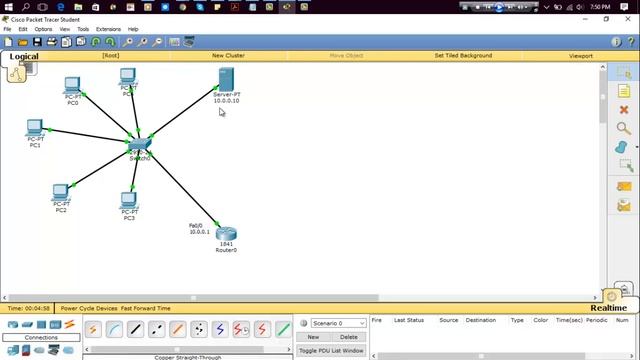Choose the Place Note tool

(x=624, y=91)
